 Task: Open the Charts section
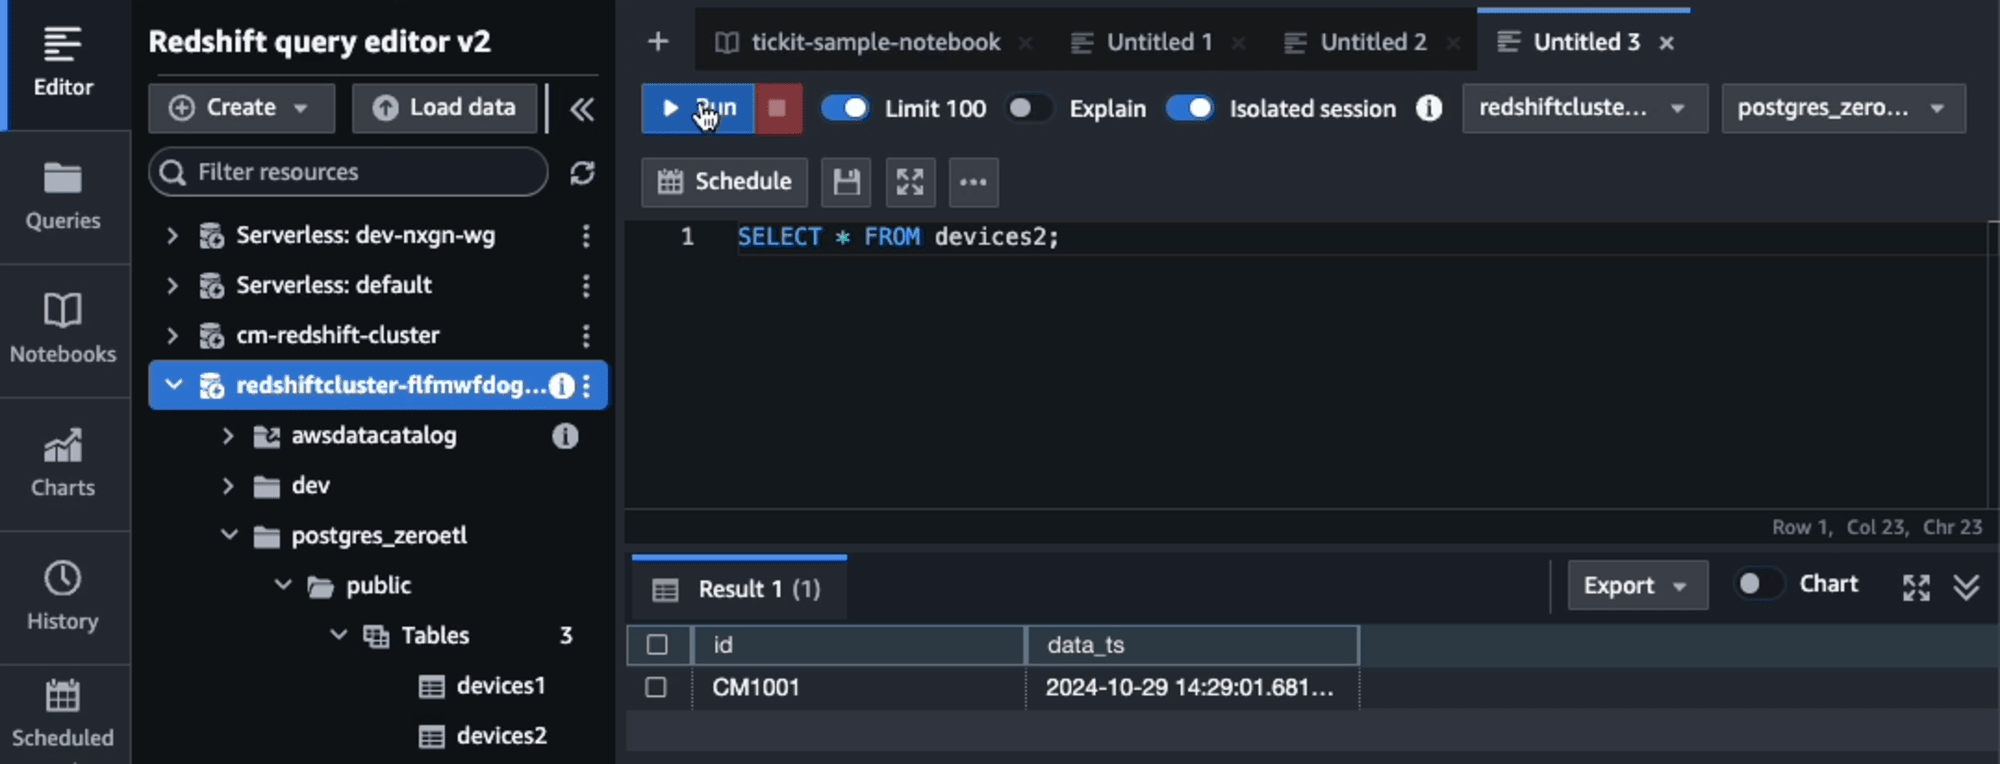pyautogui.click(x=63, y=464)
